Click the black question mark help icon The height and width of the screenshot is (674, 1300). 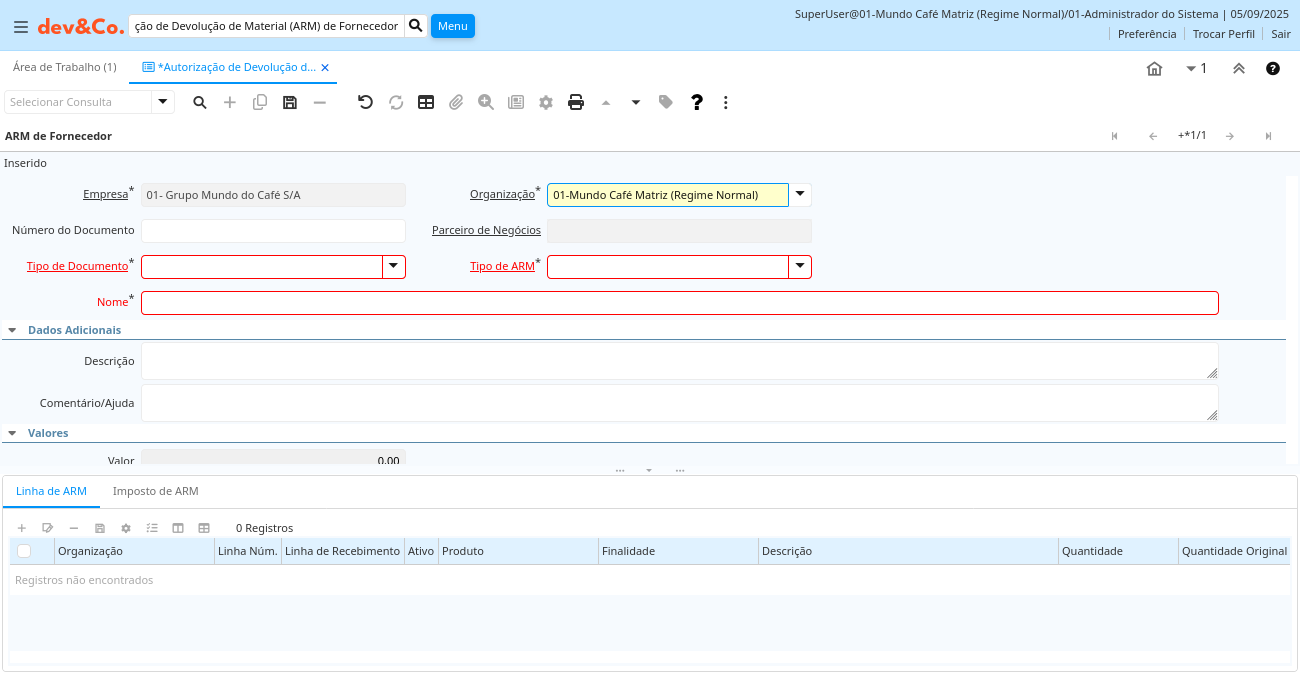coord(697,102)
